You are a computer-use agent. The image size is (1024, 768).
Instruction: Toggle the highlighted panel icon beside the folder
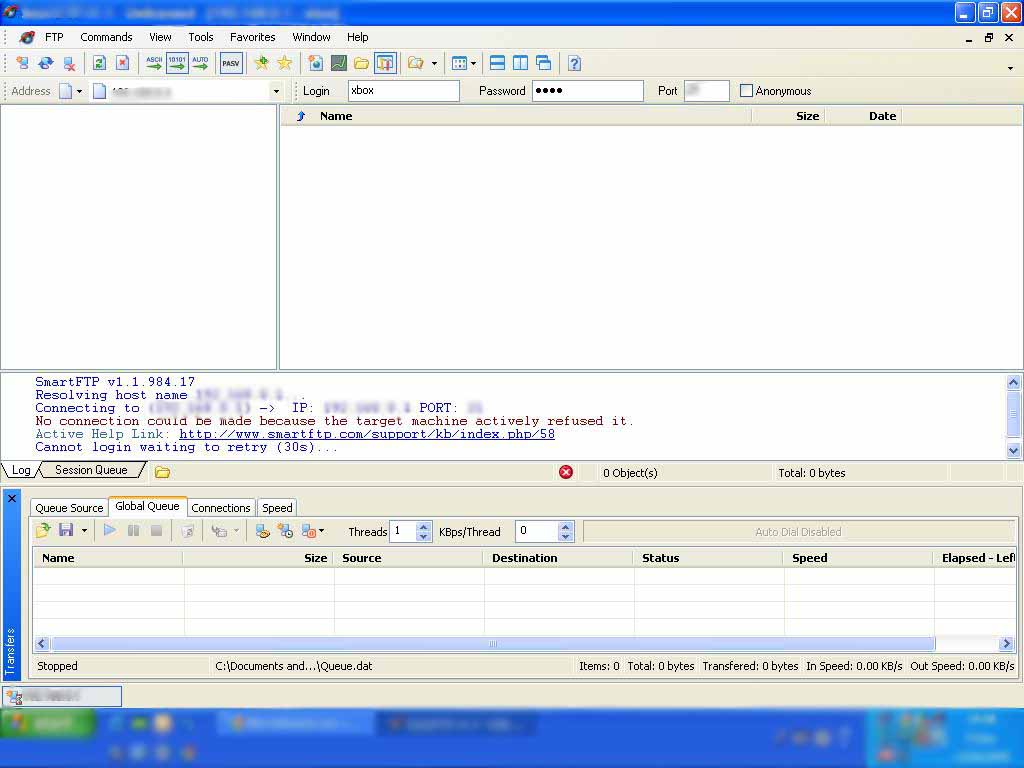click(385, 63)
